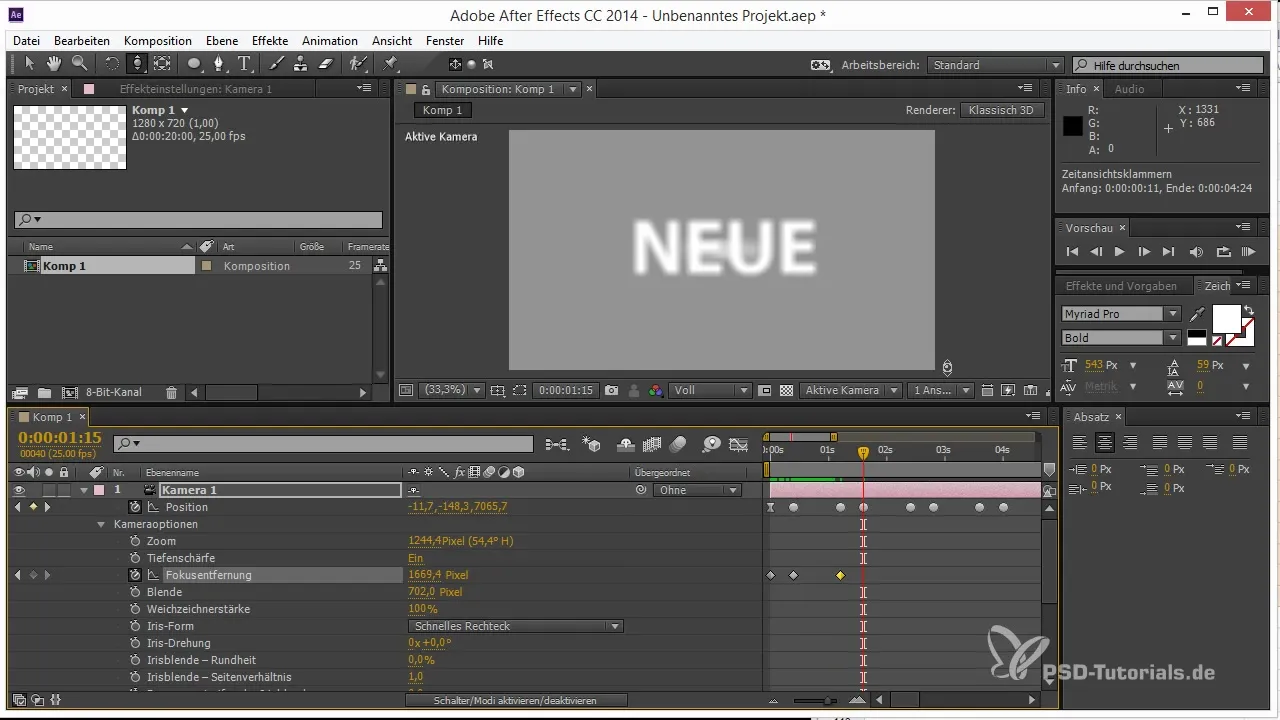Select the Pen tool
The image size is (1280, 720).
tap(219, 64)
